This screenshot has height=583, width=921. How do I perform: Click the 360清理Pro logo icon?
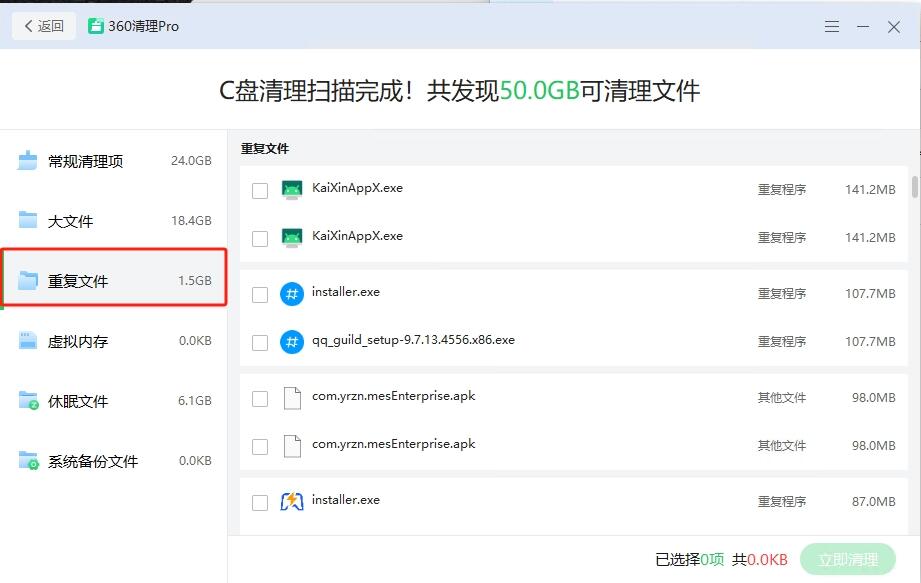[x=96, y=26]
